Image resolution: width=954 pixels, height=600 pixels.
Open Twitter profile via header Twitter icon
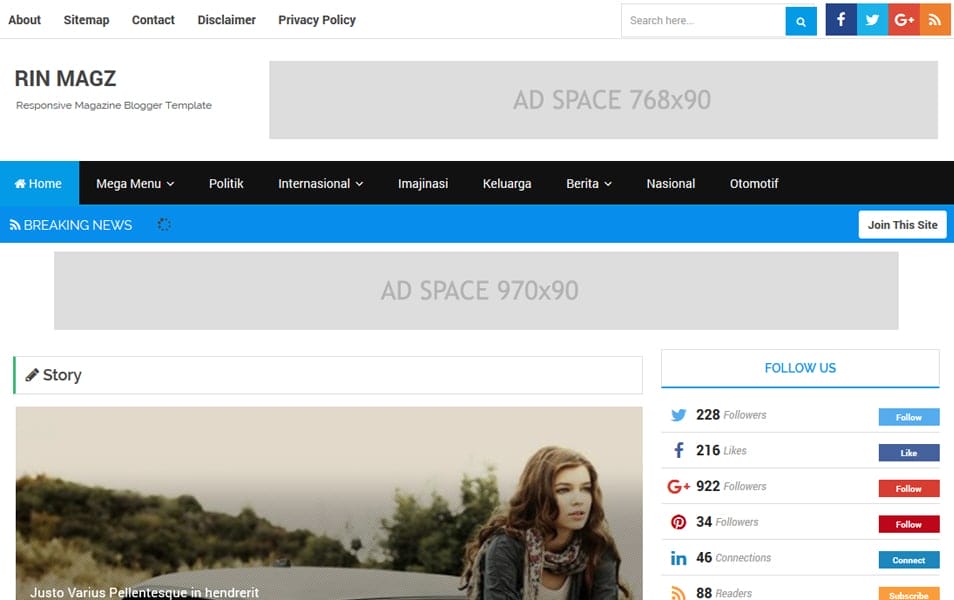coord(872,19)
